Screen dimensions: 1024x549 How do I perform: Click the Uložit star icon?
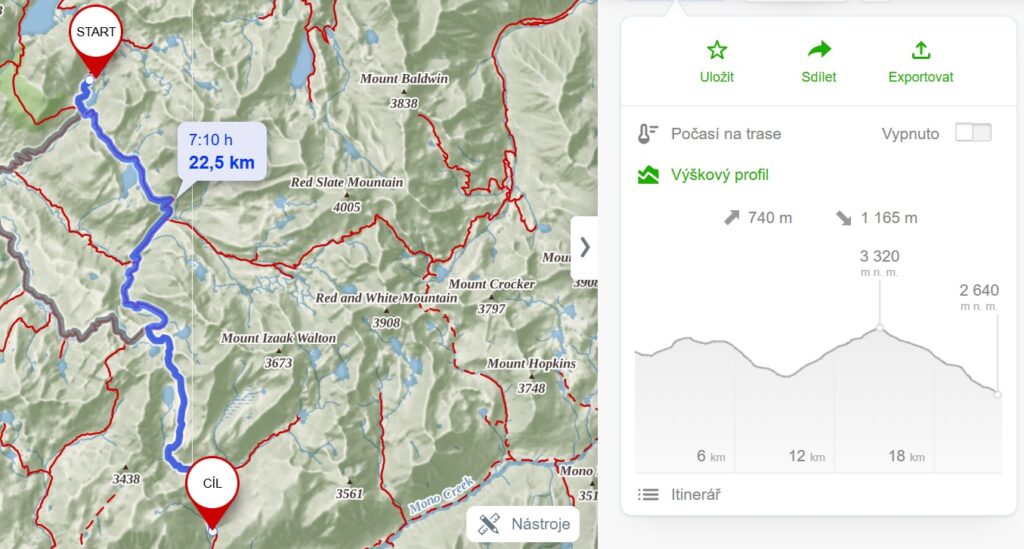coord(716,50)
